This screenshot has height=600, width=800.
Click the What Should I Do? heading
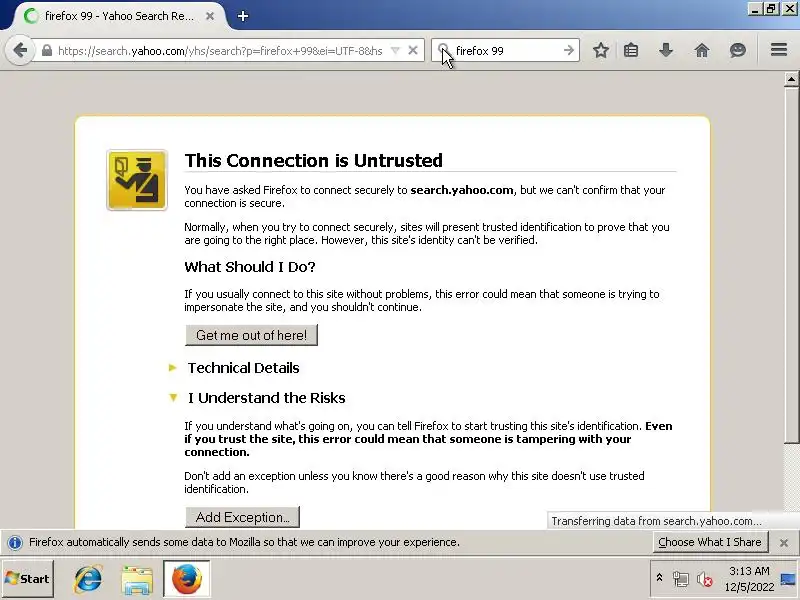[250, 267]
